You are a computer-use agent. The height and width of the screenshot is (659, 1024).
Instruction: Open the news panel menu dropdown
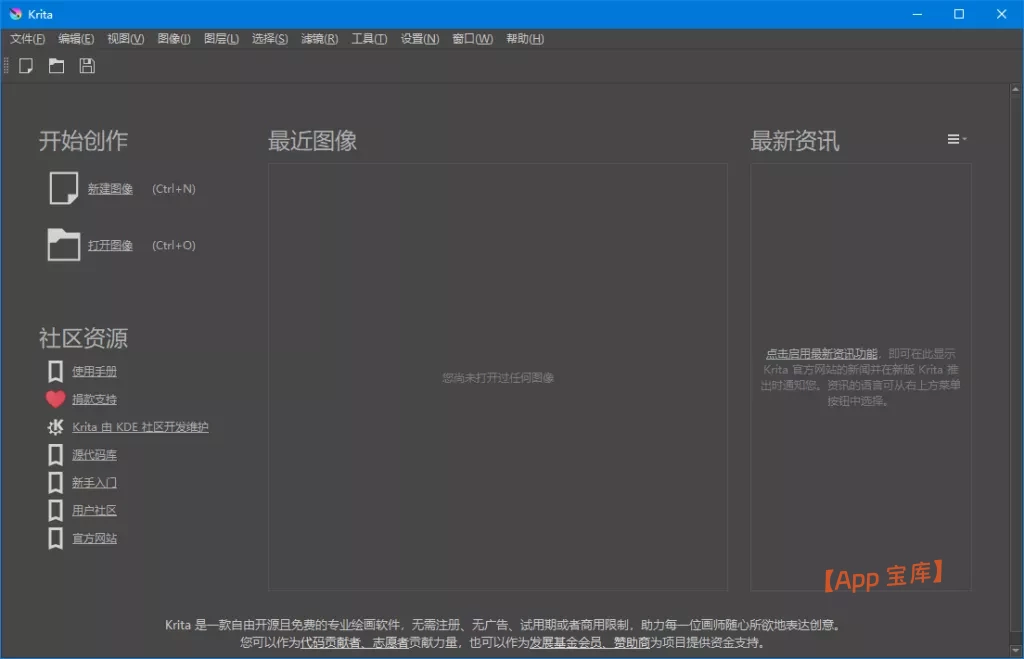coord(954,139)
